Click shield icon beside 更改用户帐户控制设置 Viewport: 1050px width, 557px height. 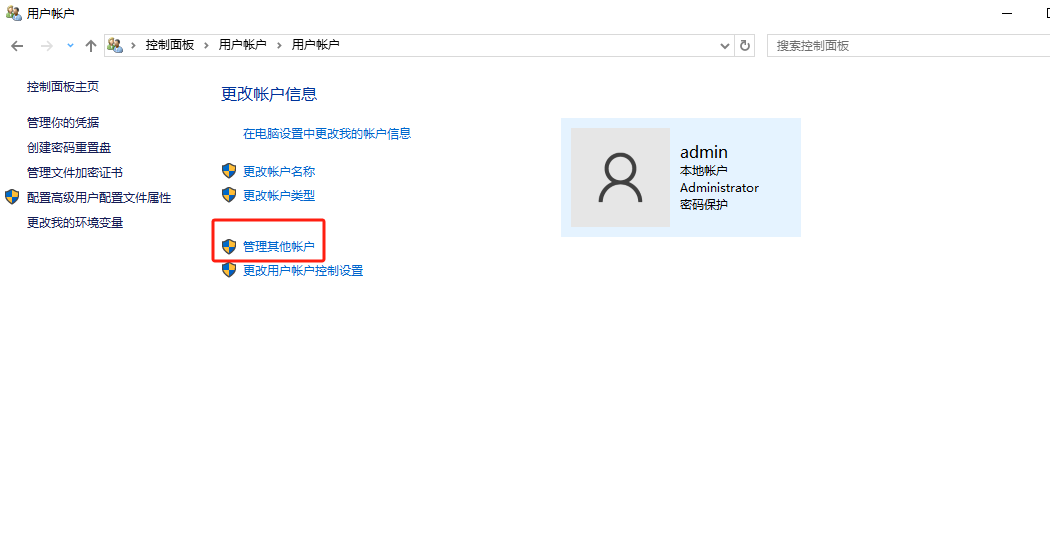pos(229,270)
